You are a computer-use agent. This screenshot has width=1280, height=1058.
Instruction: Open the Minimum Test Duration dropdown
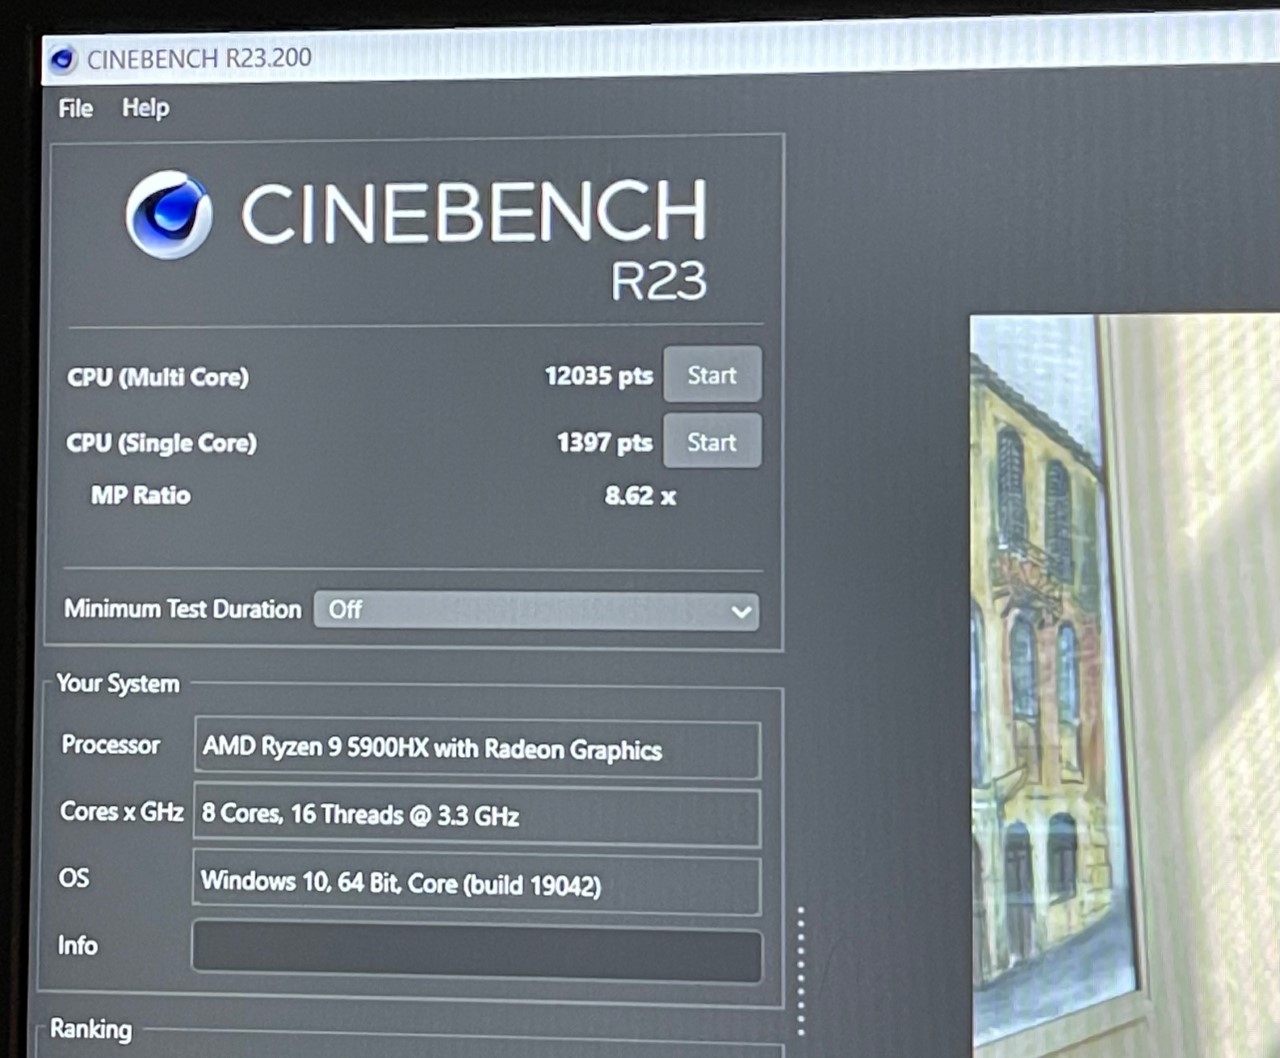click(x=536, y=610)
